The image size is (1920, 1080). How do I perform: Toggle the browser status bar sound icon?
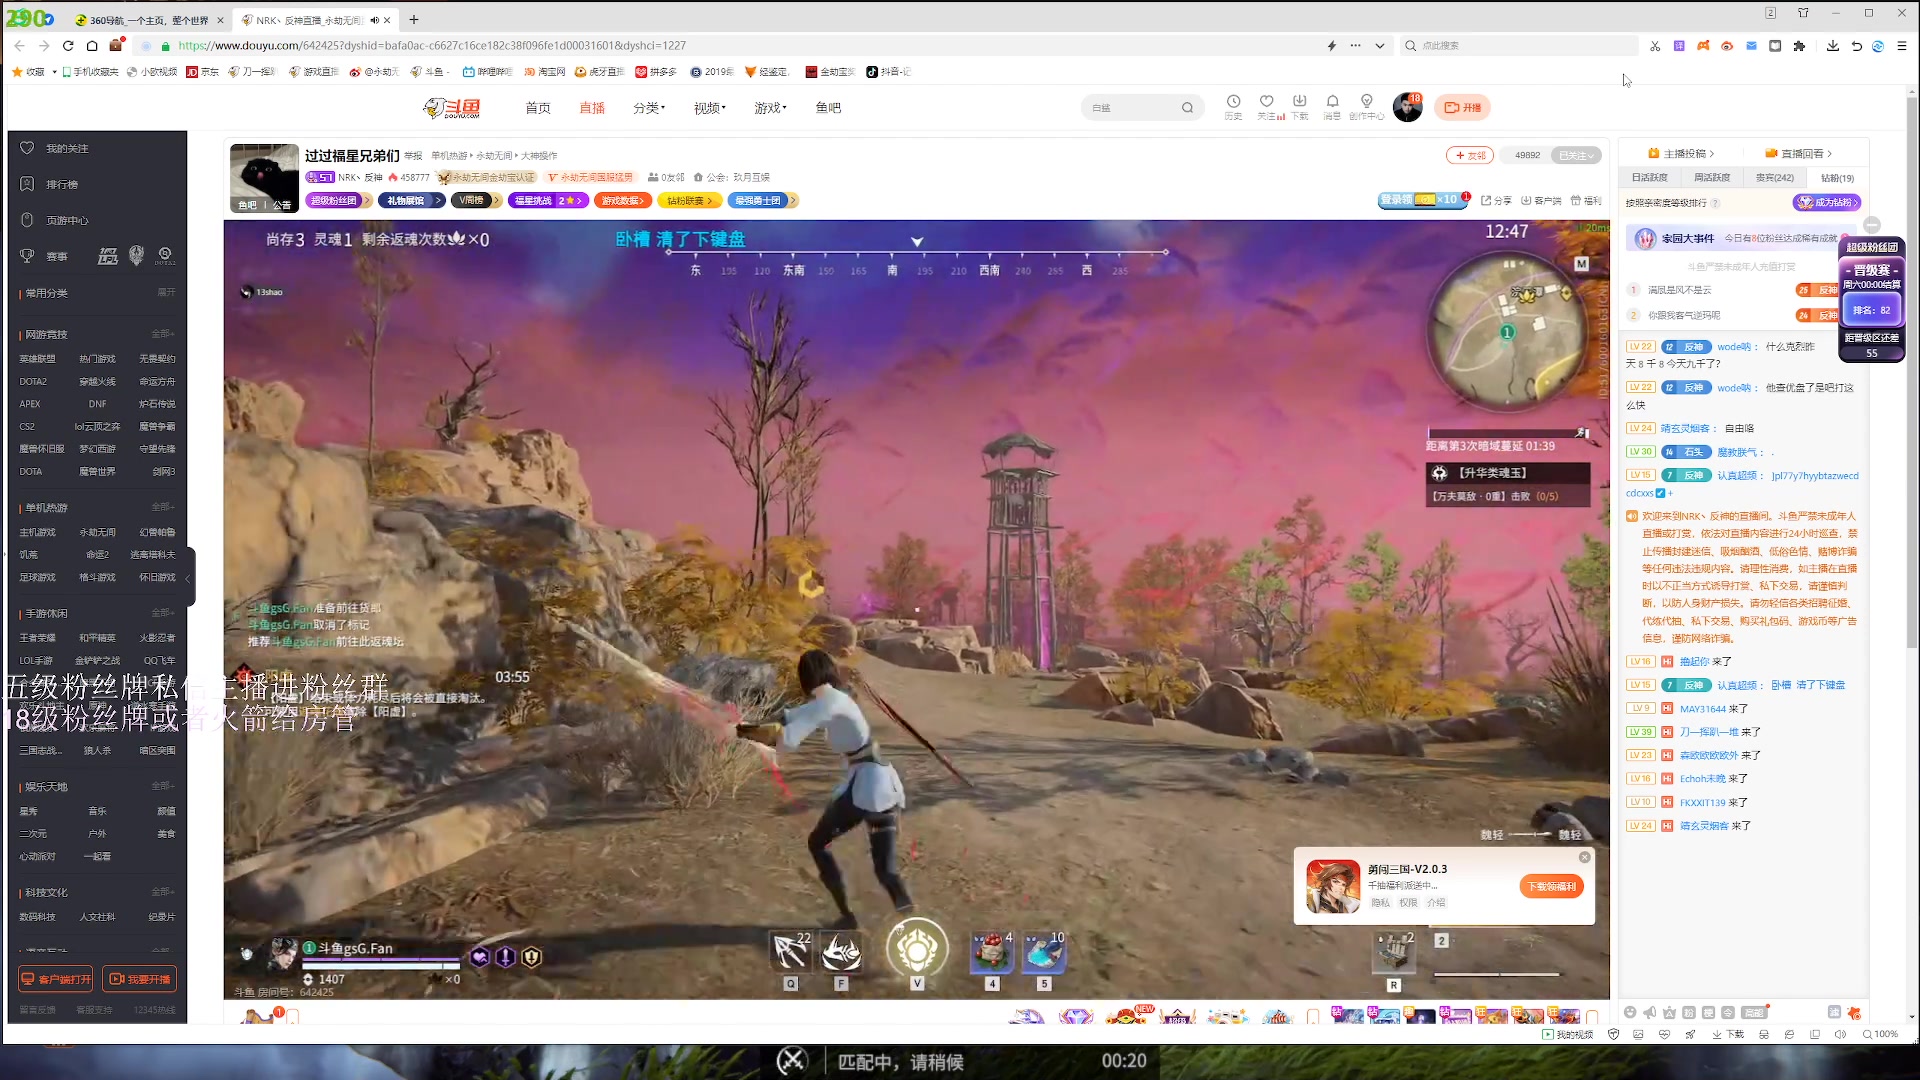[x=1840, y=1035]
